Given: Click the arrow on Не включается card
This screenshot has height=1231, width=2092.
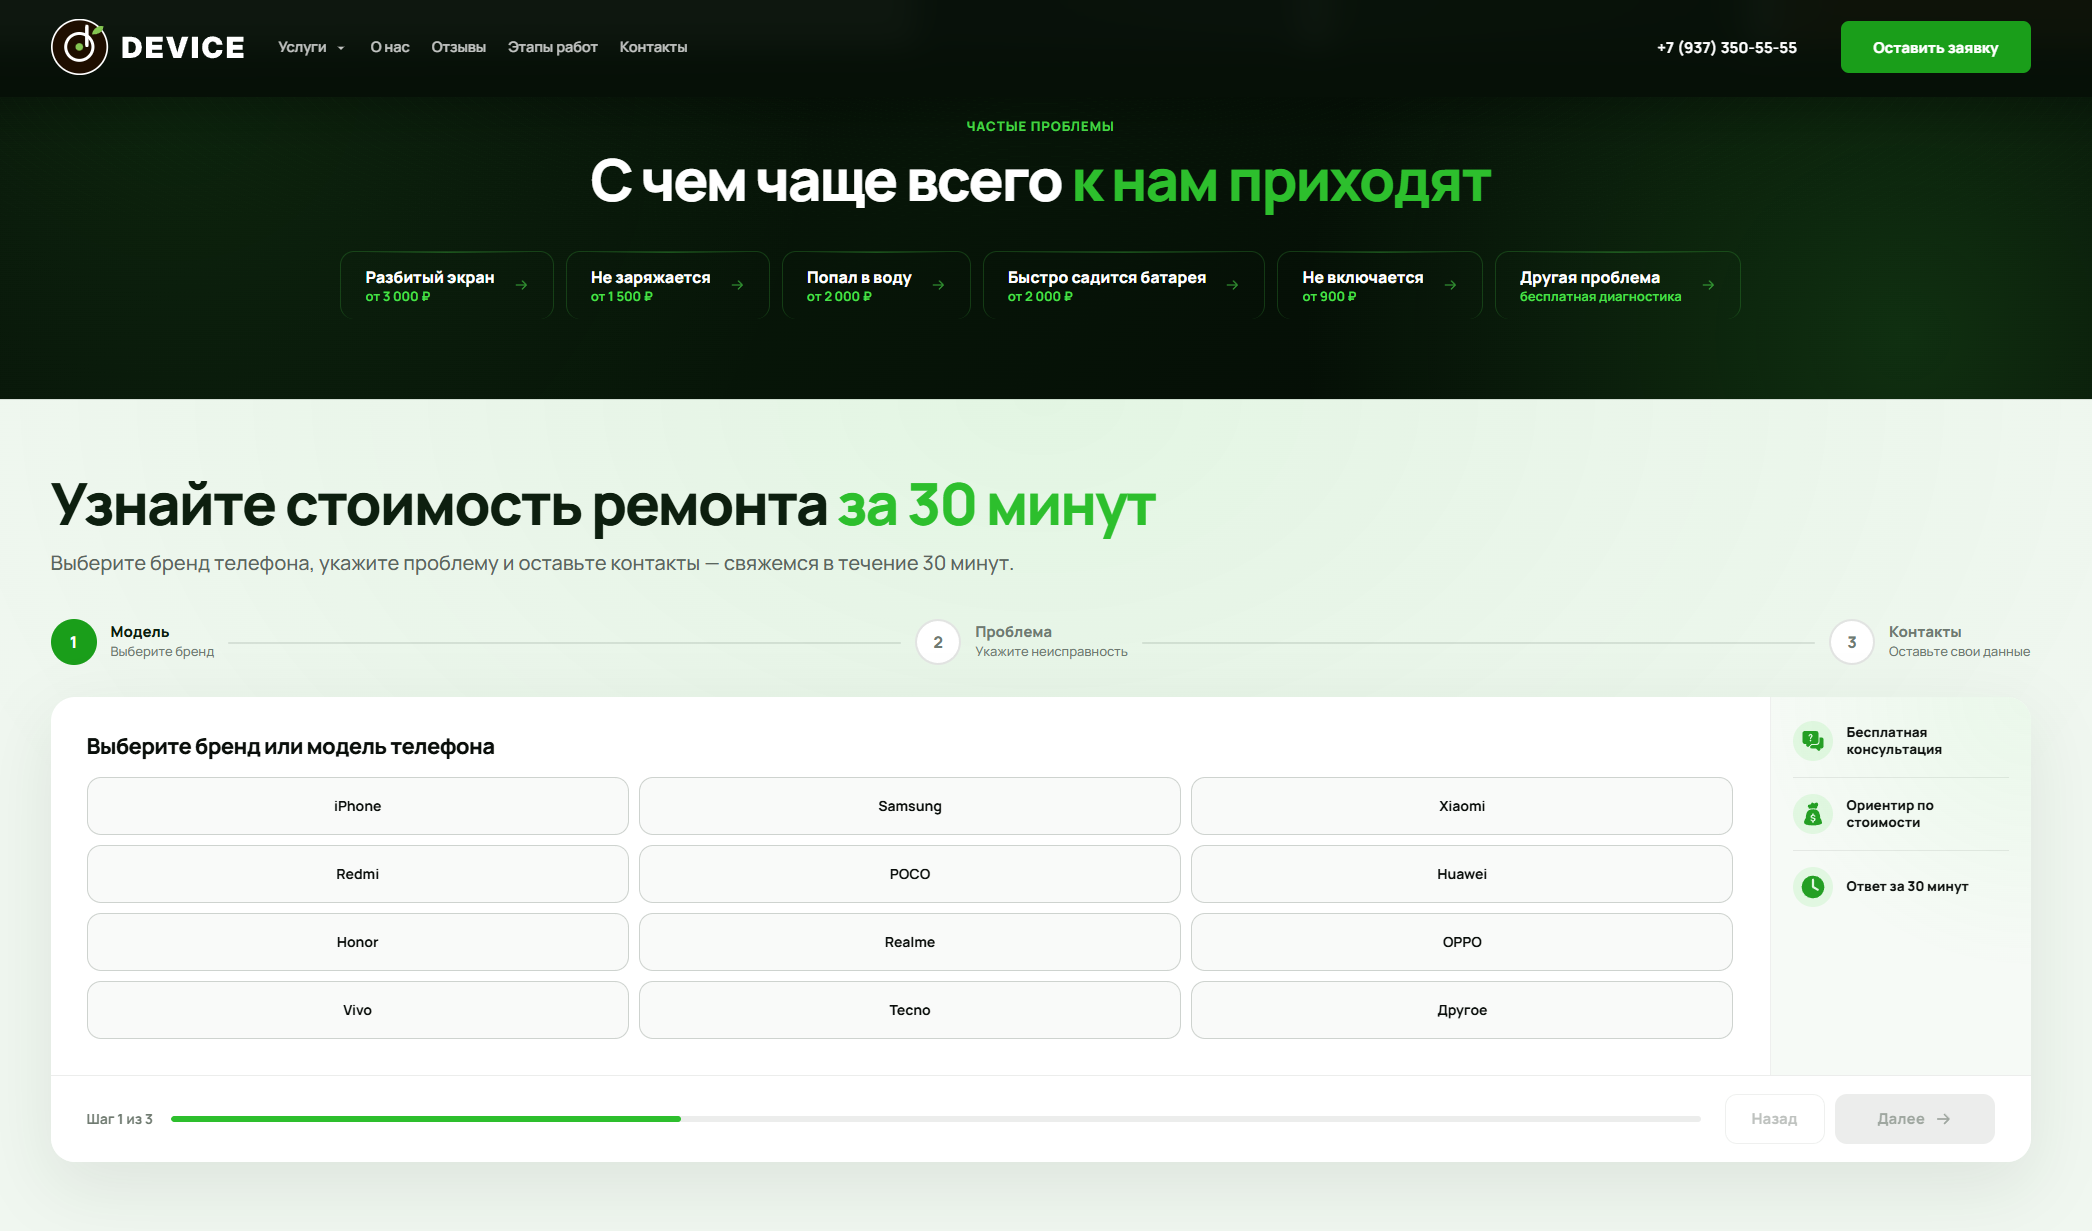Looking at the screenshot, I should coord(1451,285).
